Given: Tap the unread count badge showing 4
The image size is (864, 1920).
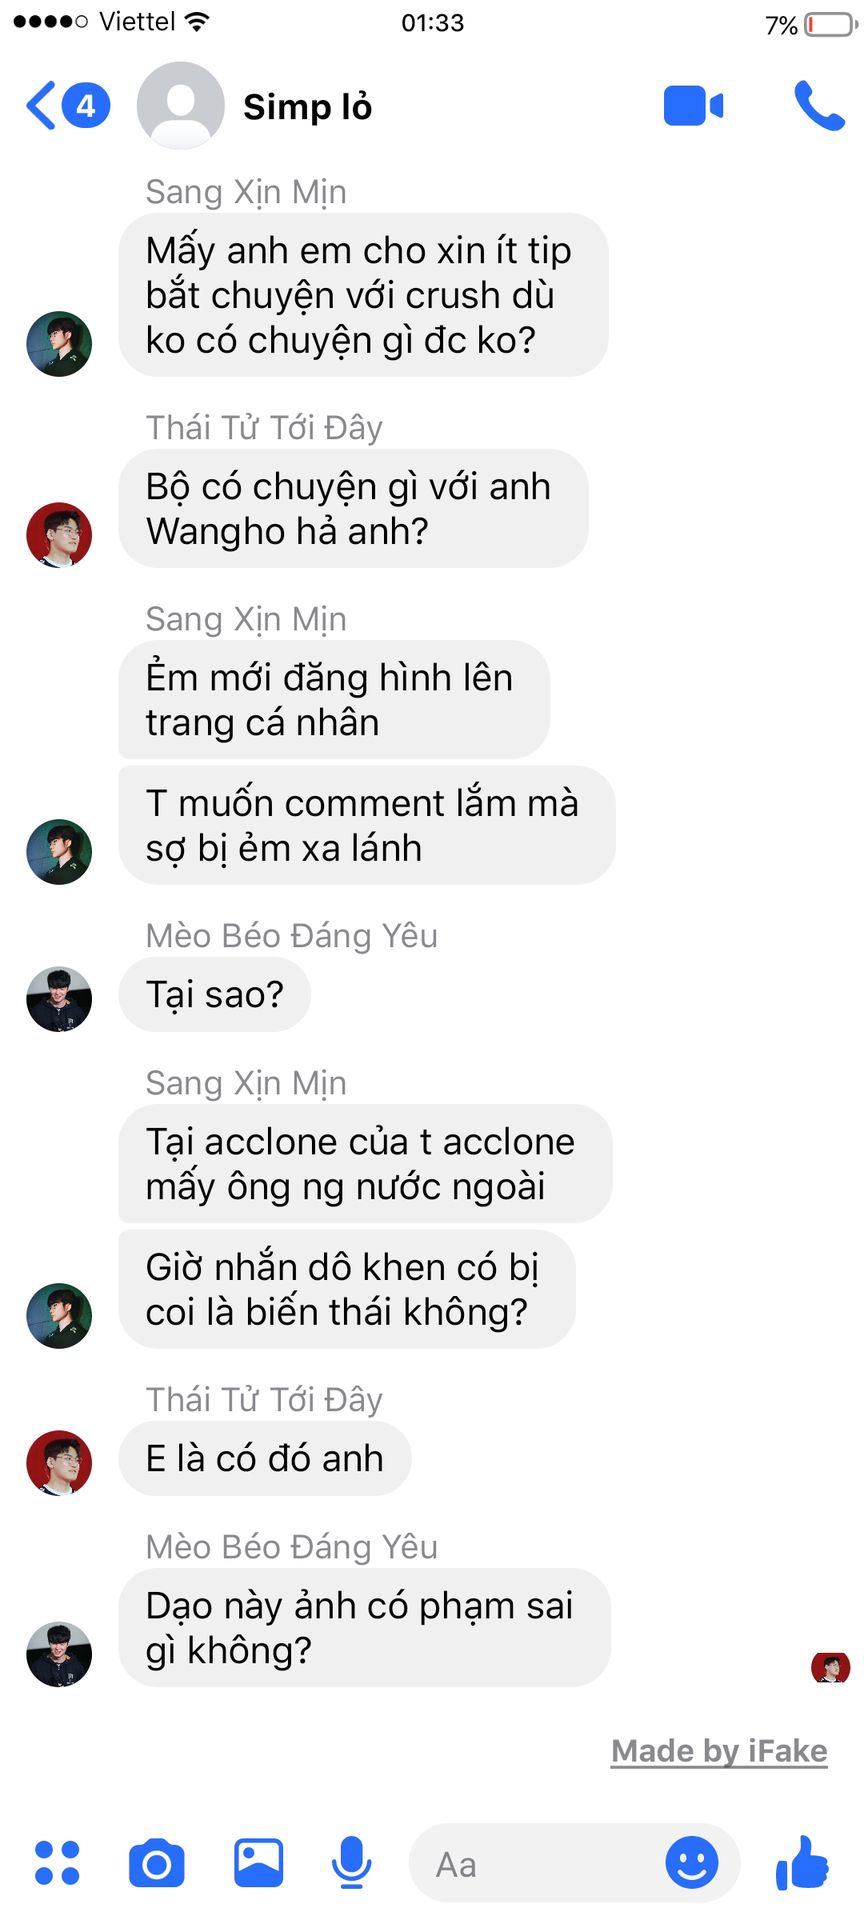Looking at the screenshot, I should click(87, 105).
